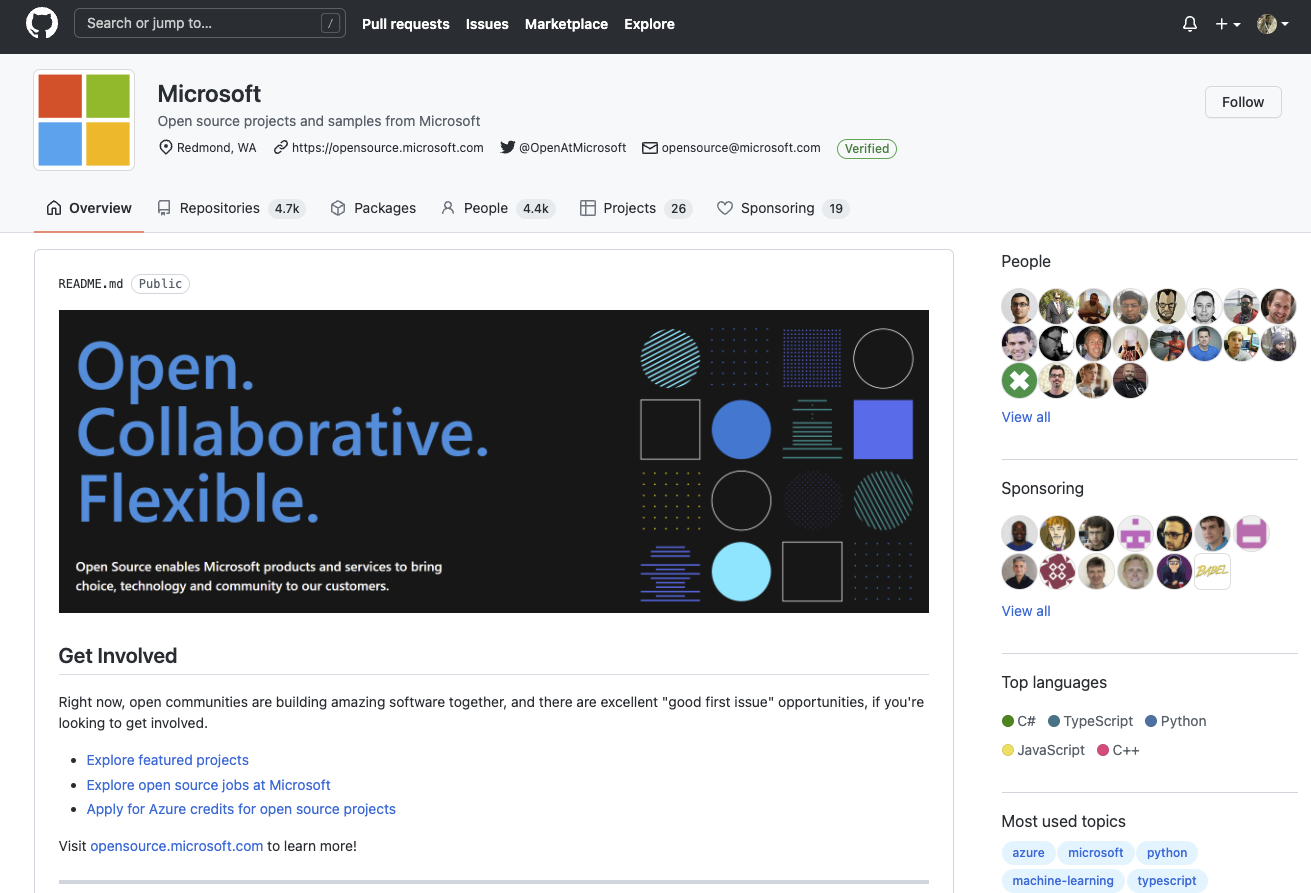The width and height of the screenshot is (1311, 893).
Task: Open Explore open source jobs at Microsoft
Action: pos(208,785)
